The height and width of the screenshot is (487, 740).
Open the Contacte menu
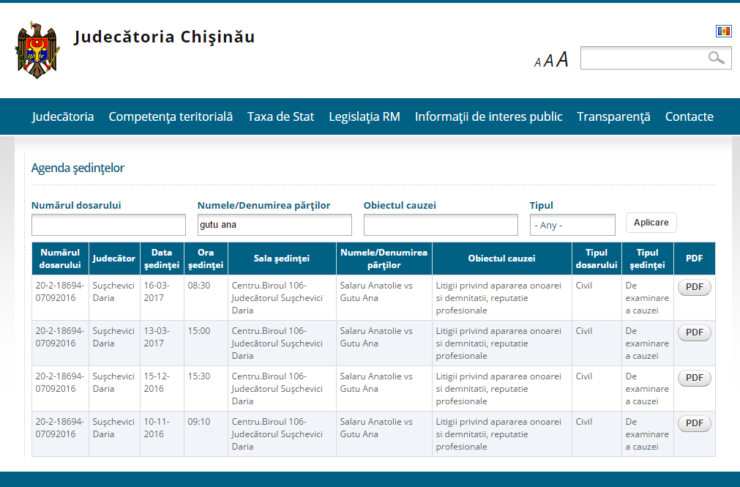[x=689, y=117]
